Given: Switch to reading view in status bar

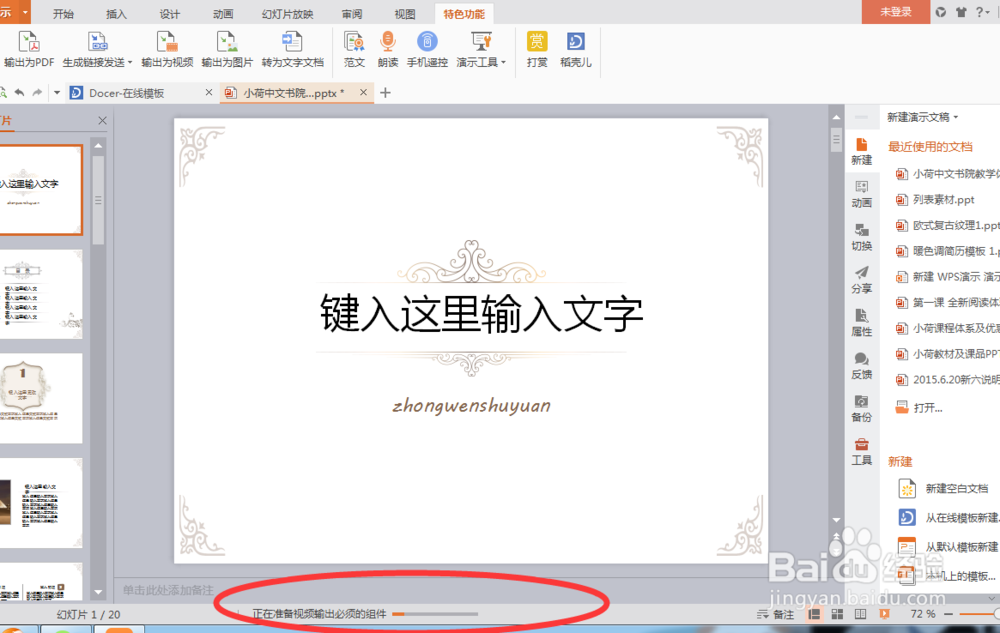Looking at the screenshot, I should (x=860, y=613).
